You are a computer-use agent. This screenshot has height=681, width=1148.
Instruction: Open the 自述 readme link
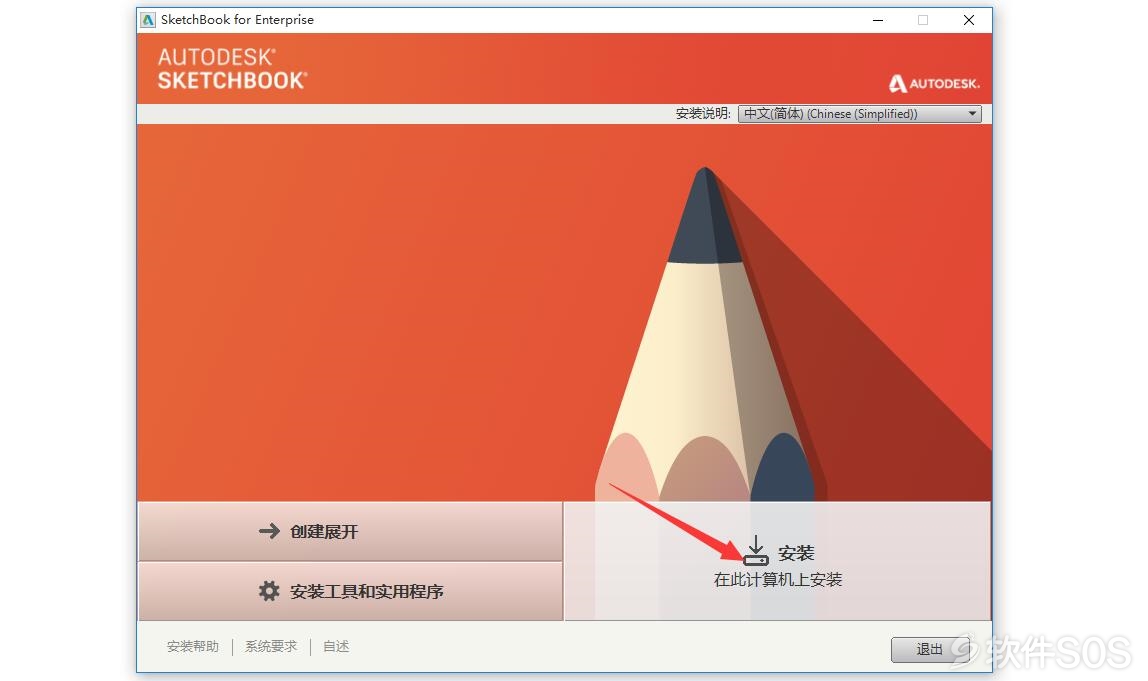click(336, 647)
